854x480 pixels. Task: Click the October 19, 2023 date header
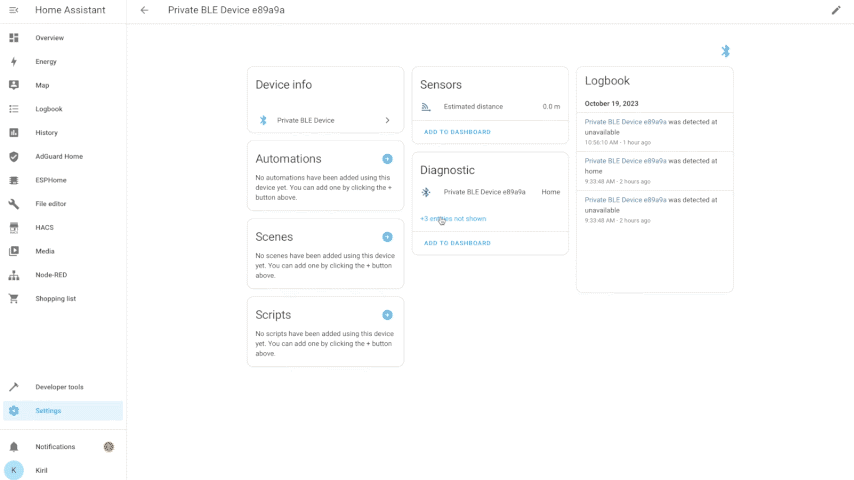[611, 104]
